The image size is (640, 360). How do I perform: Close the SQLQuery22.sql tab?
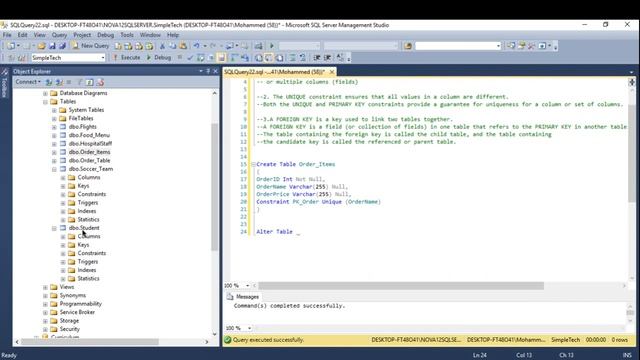[x=332, y=72]
